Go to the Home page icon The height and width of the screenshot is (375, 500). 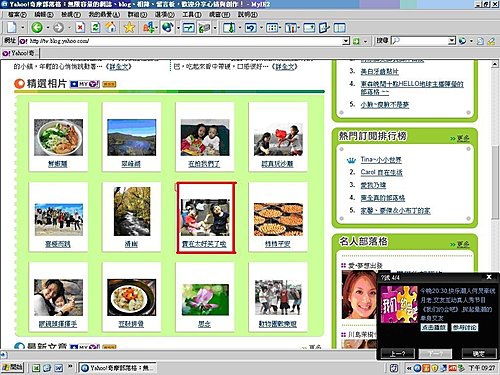point(111,27)
